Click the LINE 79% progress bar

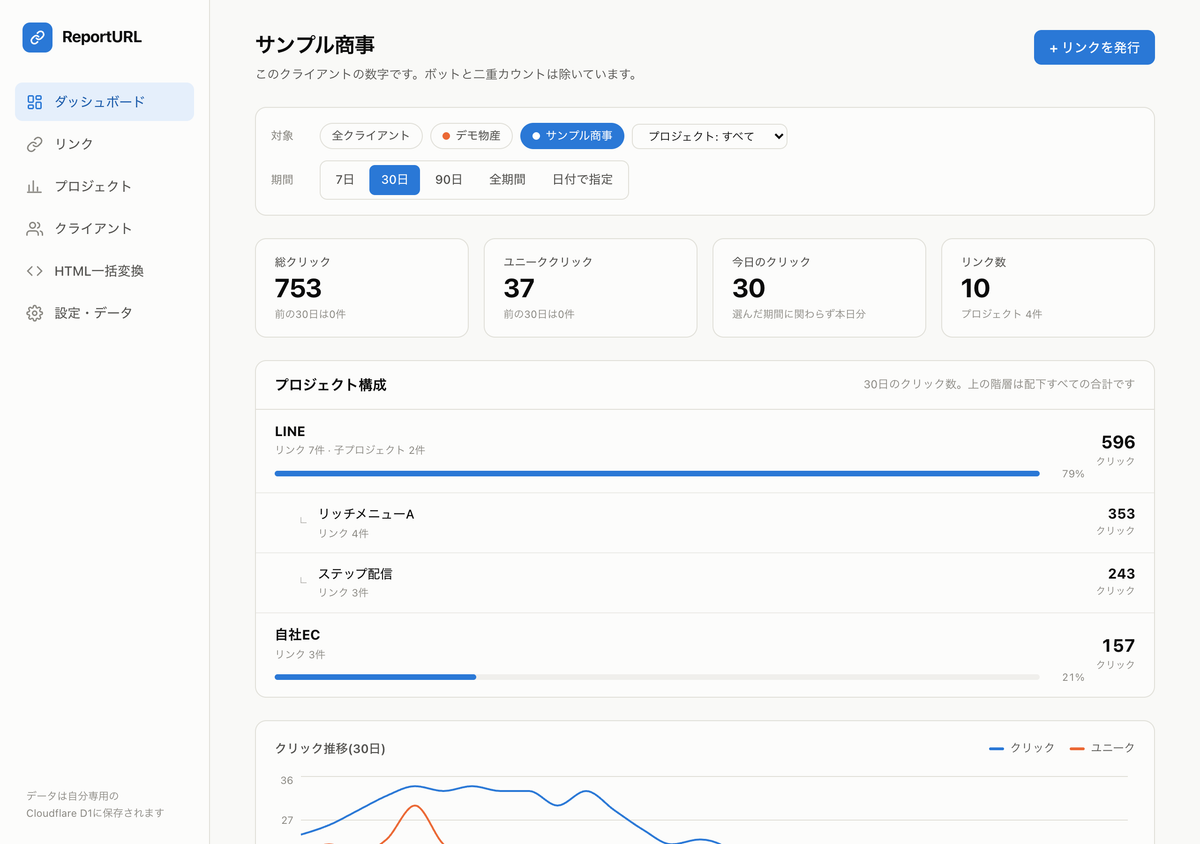pos(657,474)
